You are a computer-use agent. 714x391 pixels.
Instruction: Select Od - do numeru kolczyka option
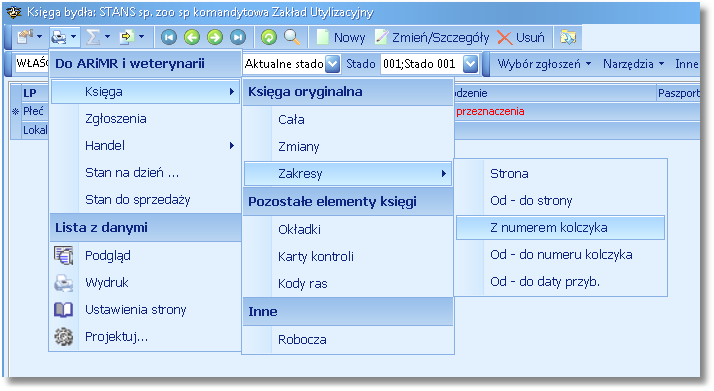point(561,254)
